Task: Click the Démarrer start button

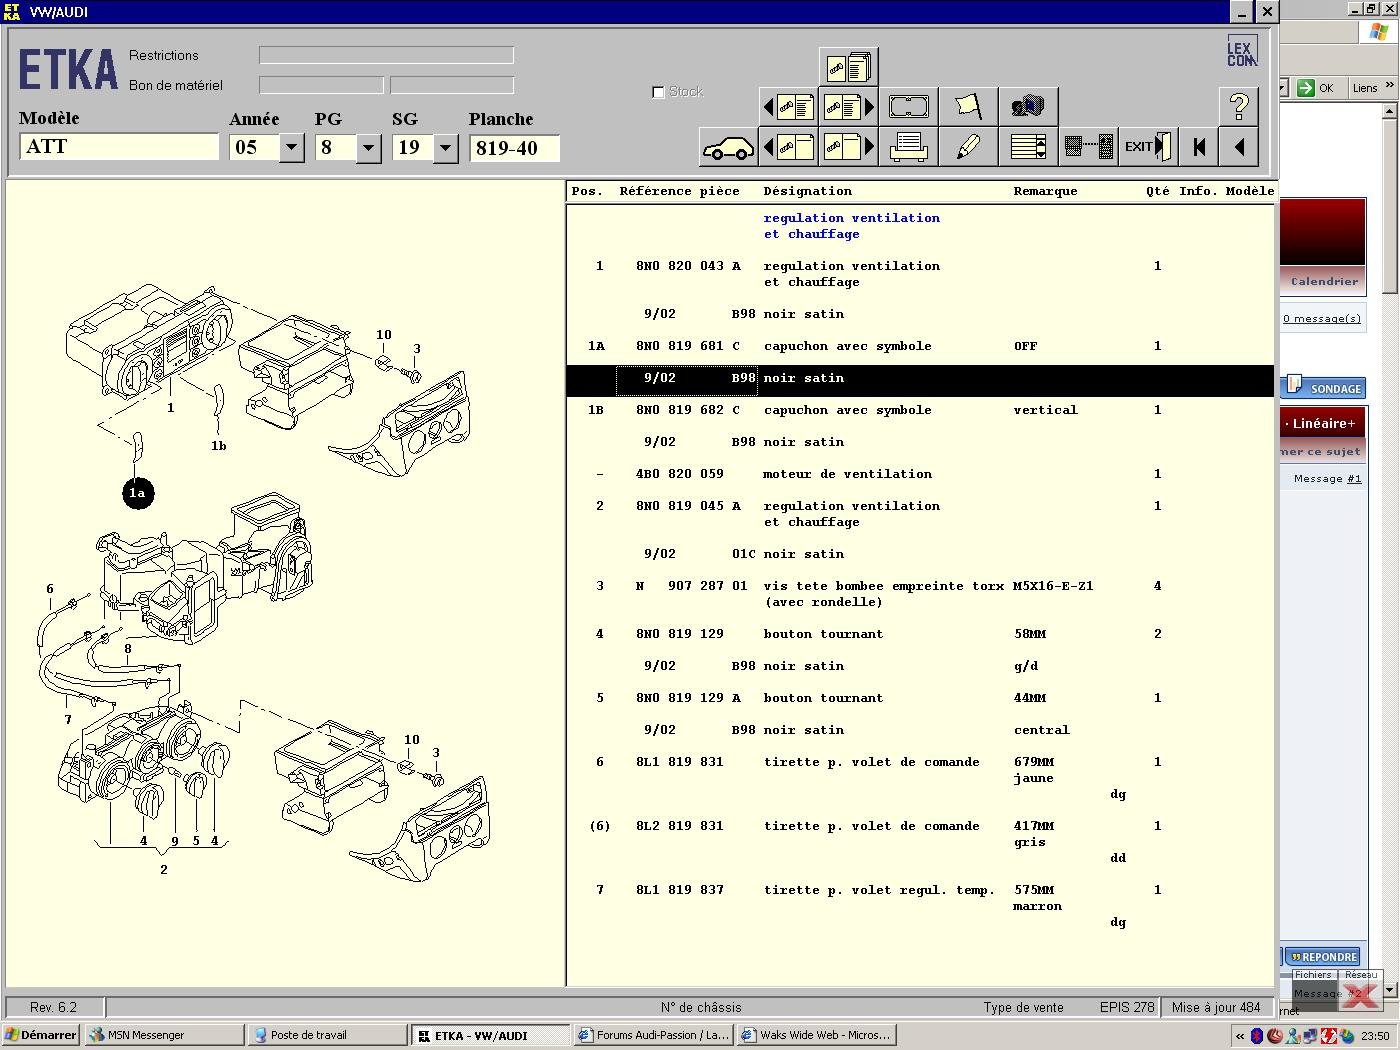Action: click(41, 1035)
